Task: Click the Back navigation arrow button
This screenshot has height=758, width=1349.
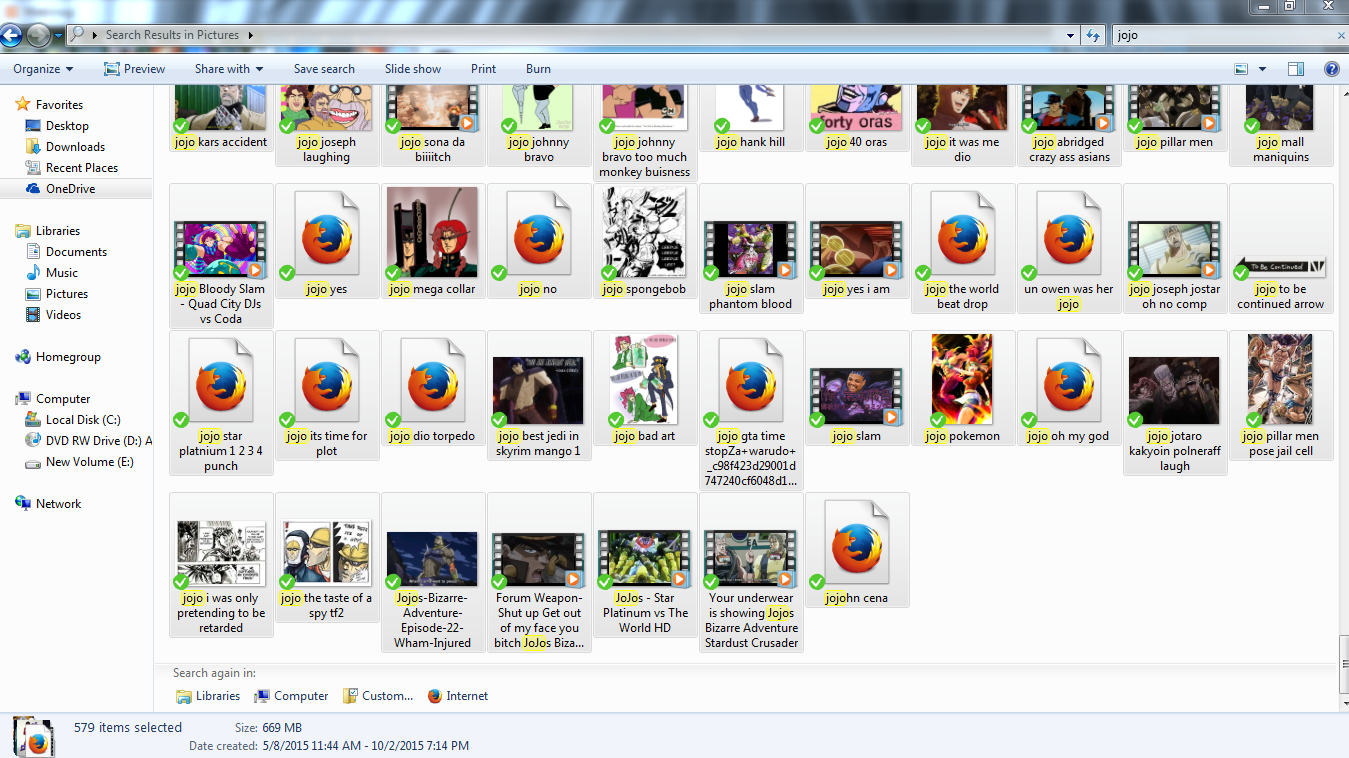Action: click(x=12, y=36)
